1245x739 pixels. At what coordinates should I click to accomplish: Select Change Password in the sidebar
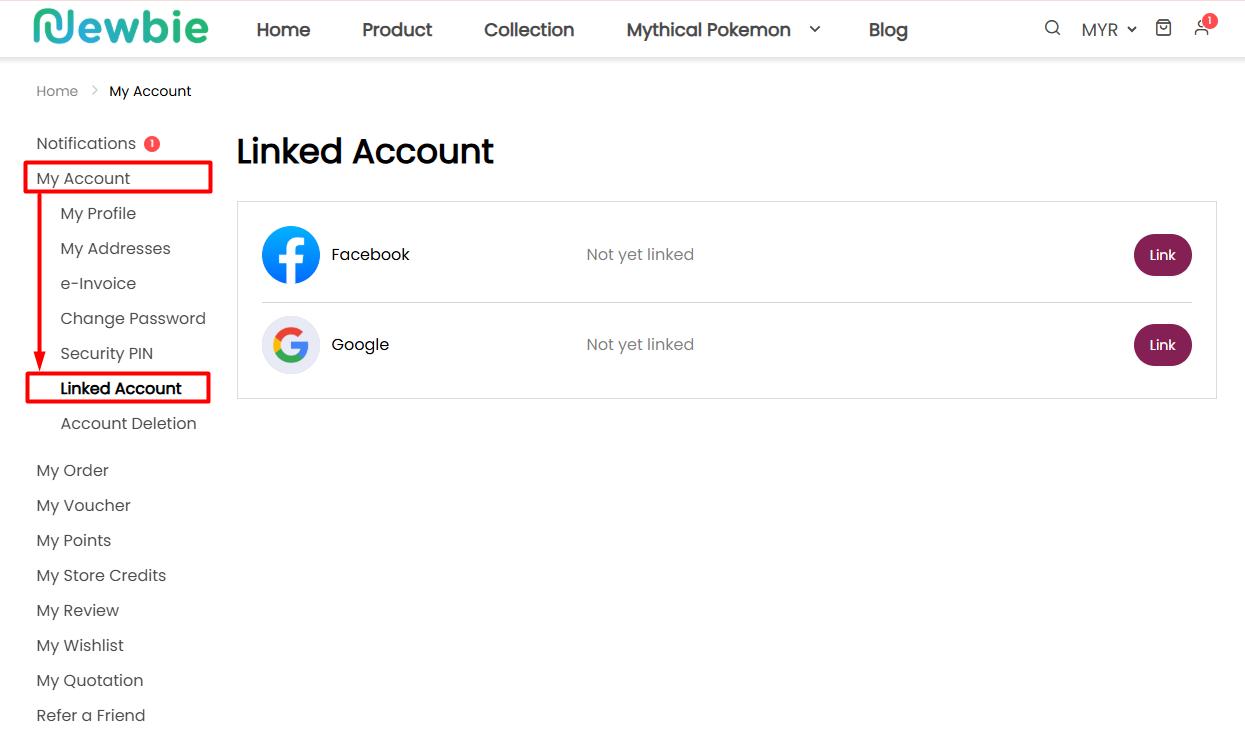[x=133, y=319]
